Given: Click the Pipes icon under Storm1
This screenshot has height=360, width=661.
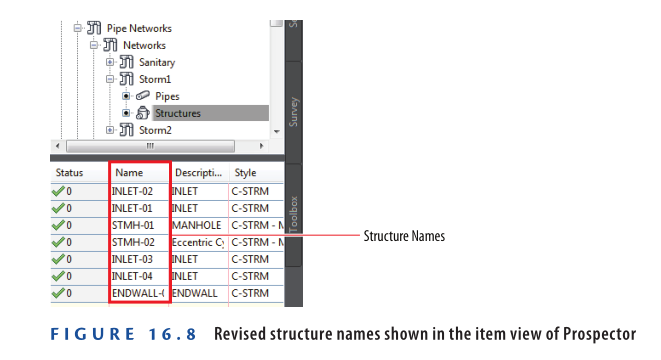Looking at the screenshot, I should tap(142, 96).
